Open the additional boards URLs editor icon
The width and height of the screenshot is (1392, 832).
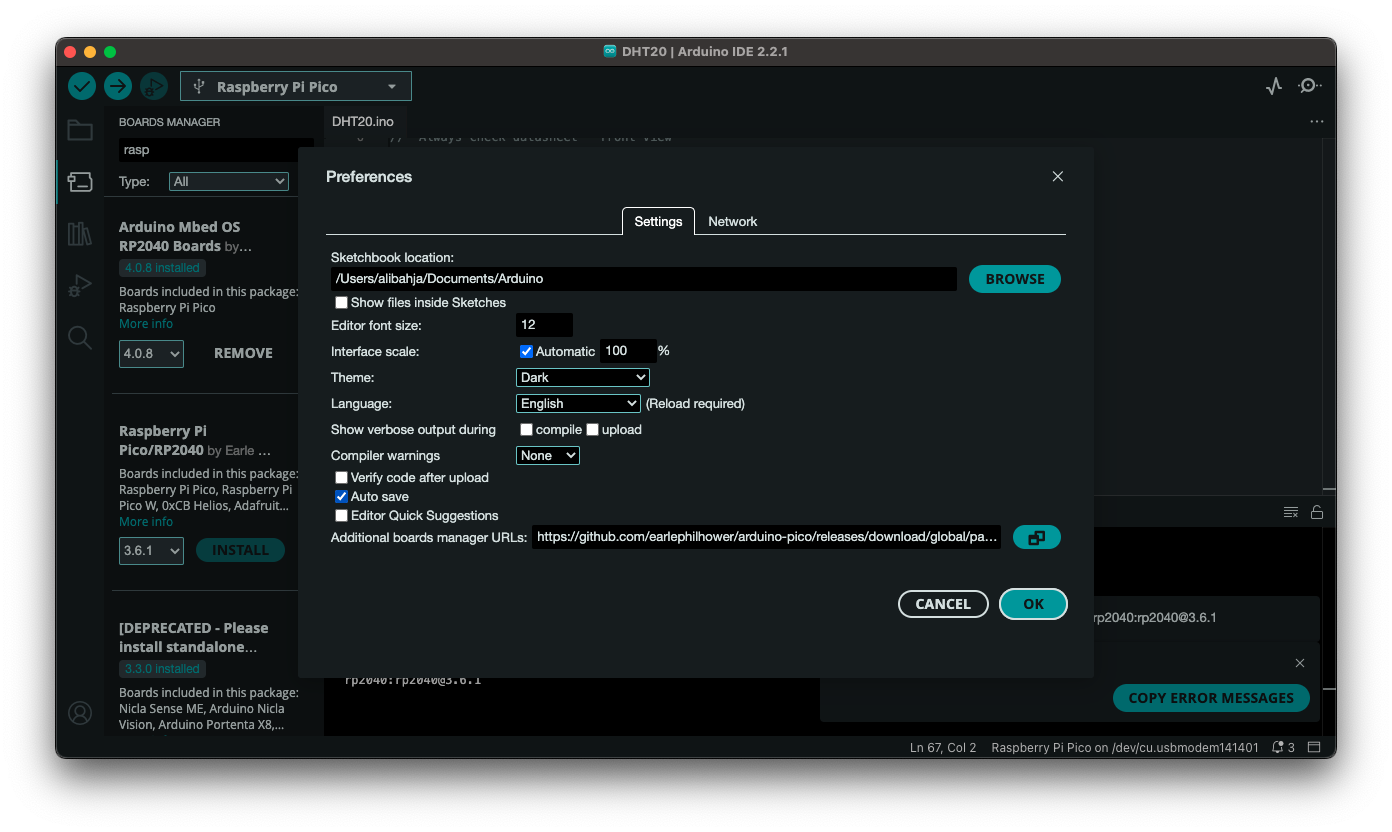[1037, 537]
